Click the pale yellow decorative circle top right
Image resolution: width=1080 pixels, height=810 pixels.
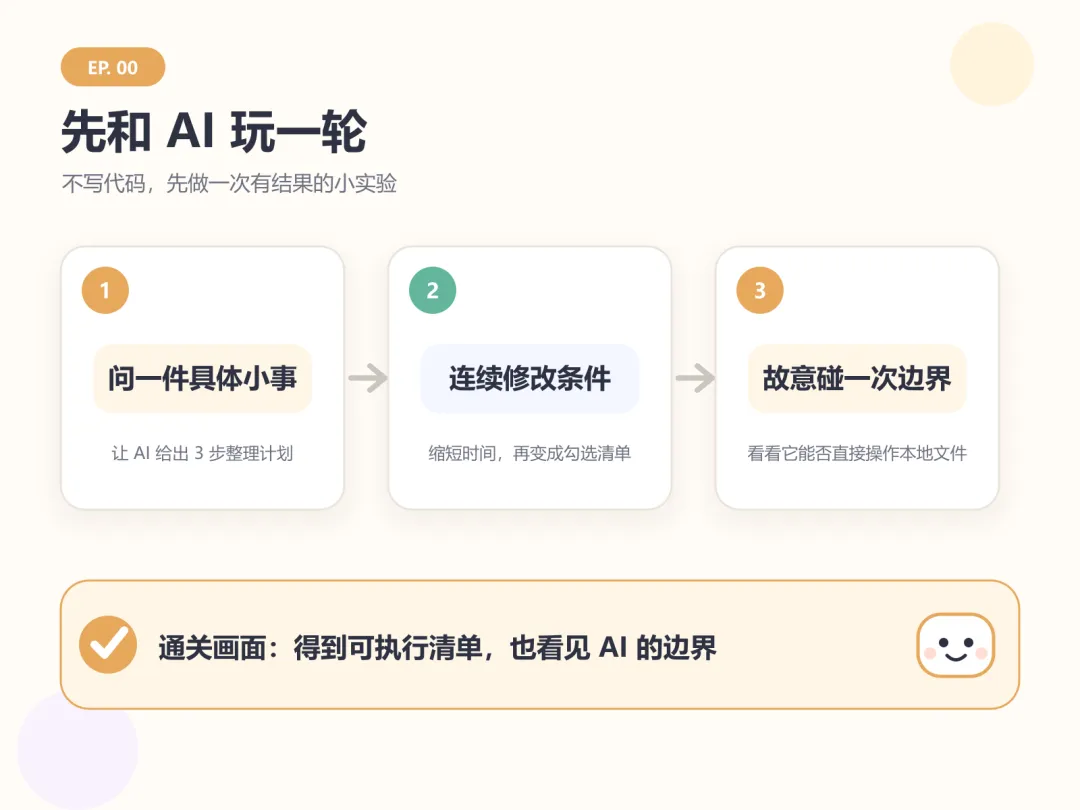[x=992, y=64]
